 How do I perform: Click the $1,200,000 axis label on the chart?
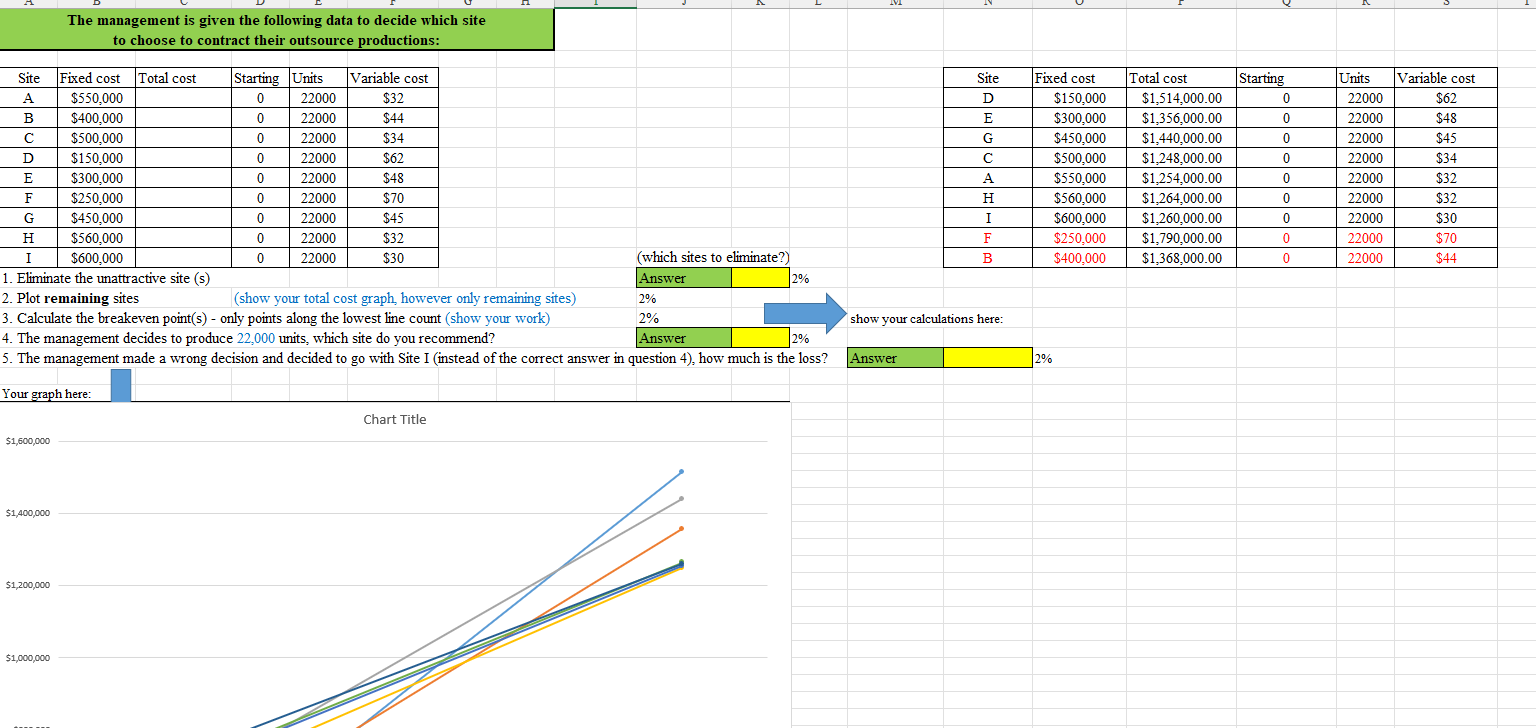pyautogui.click(x=27, y=585)
